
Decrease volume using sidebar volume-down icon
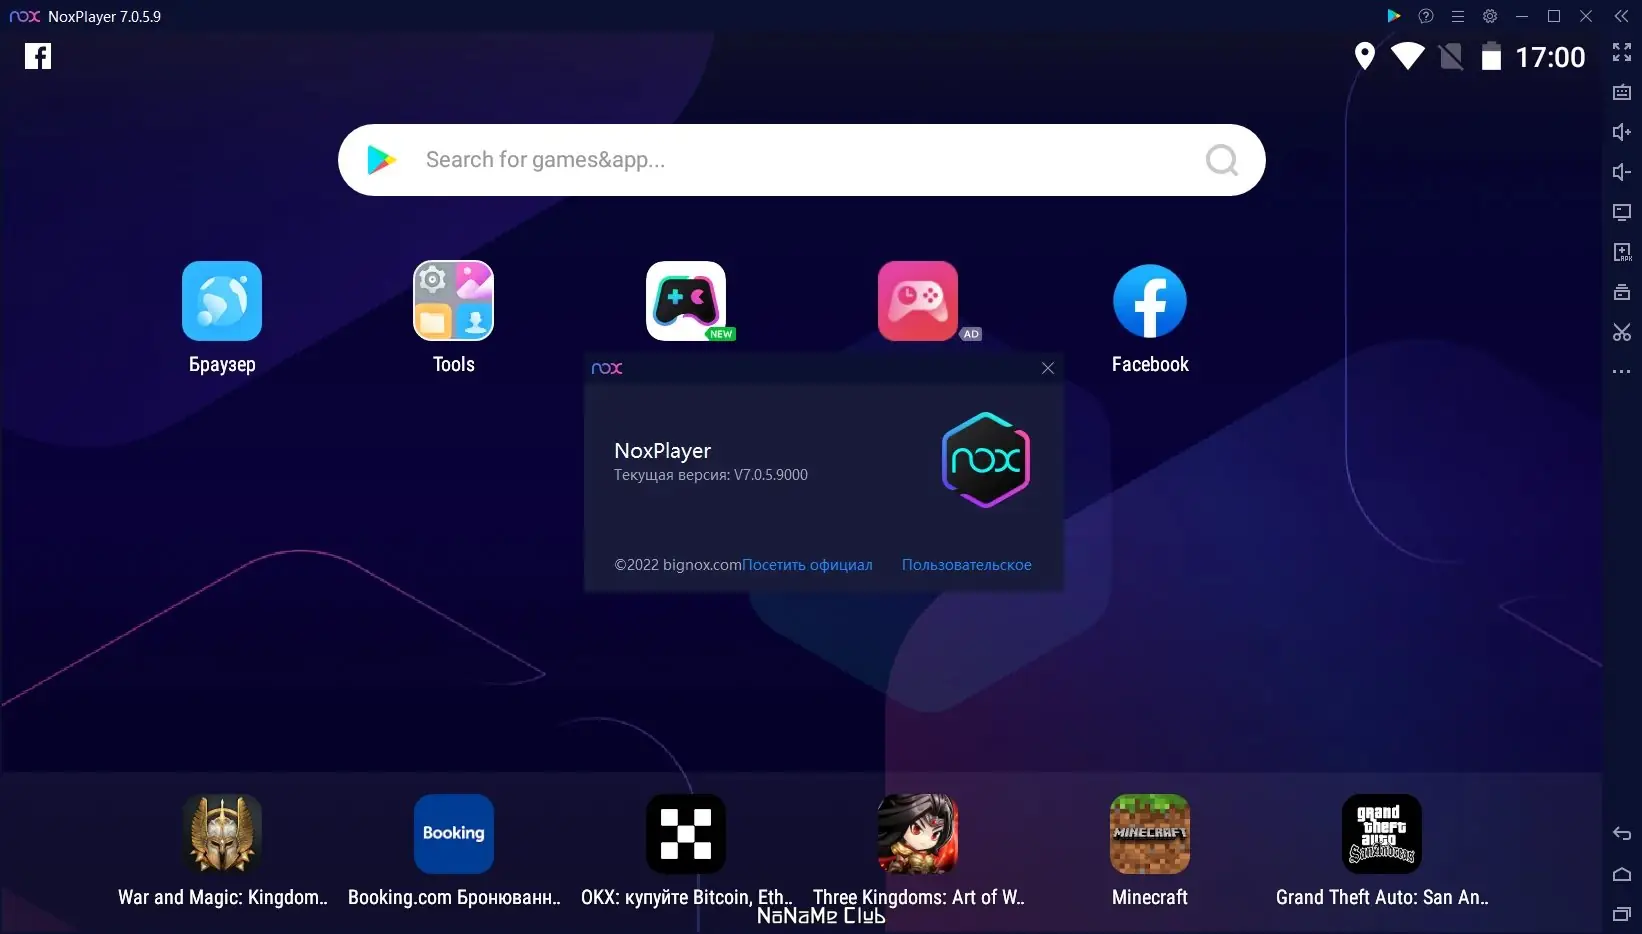[1622, 172]
